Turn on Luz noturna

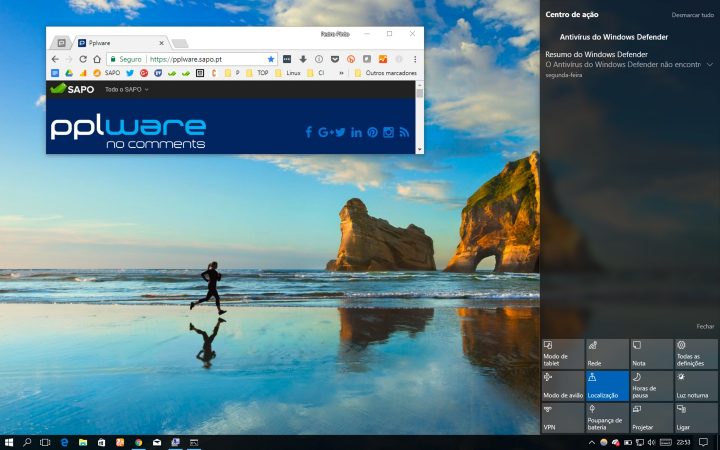click(695, 384)
